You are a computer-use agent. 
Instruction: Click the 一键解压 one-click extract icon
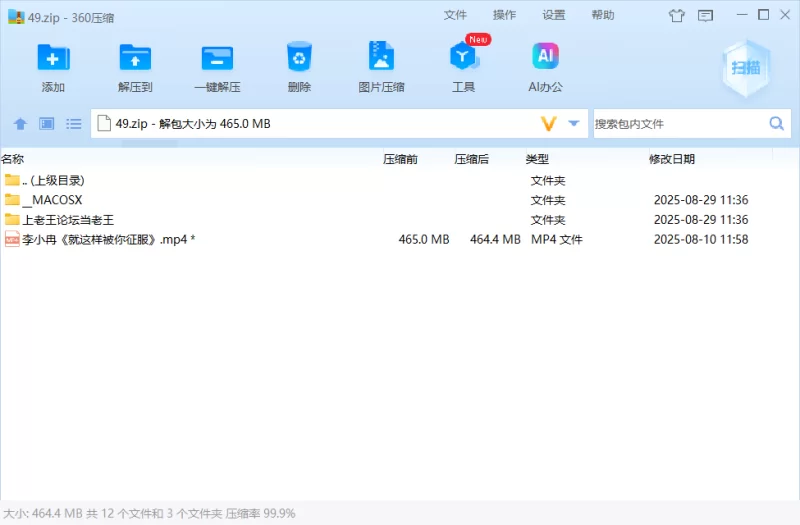(x=217, y=58)
